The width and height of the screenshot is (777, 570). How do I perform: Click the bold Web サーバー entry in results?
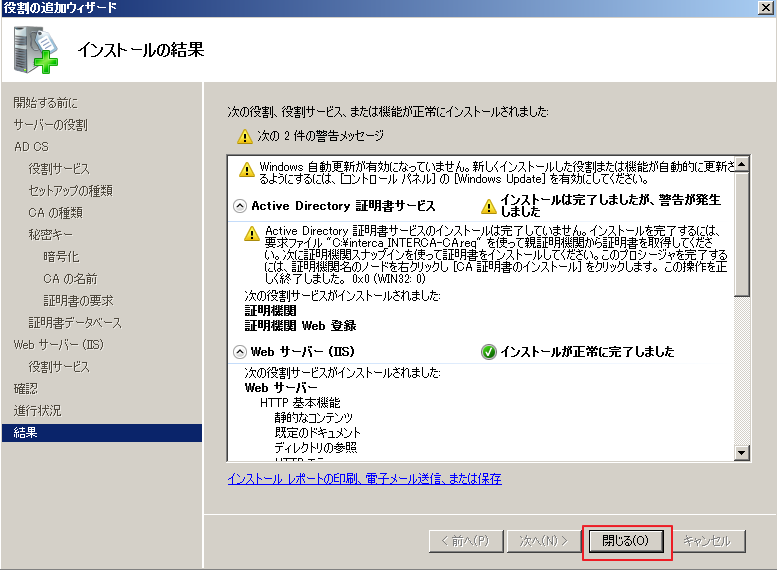click(x=281, y=388)
